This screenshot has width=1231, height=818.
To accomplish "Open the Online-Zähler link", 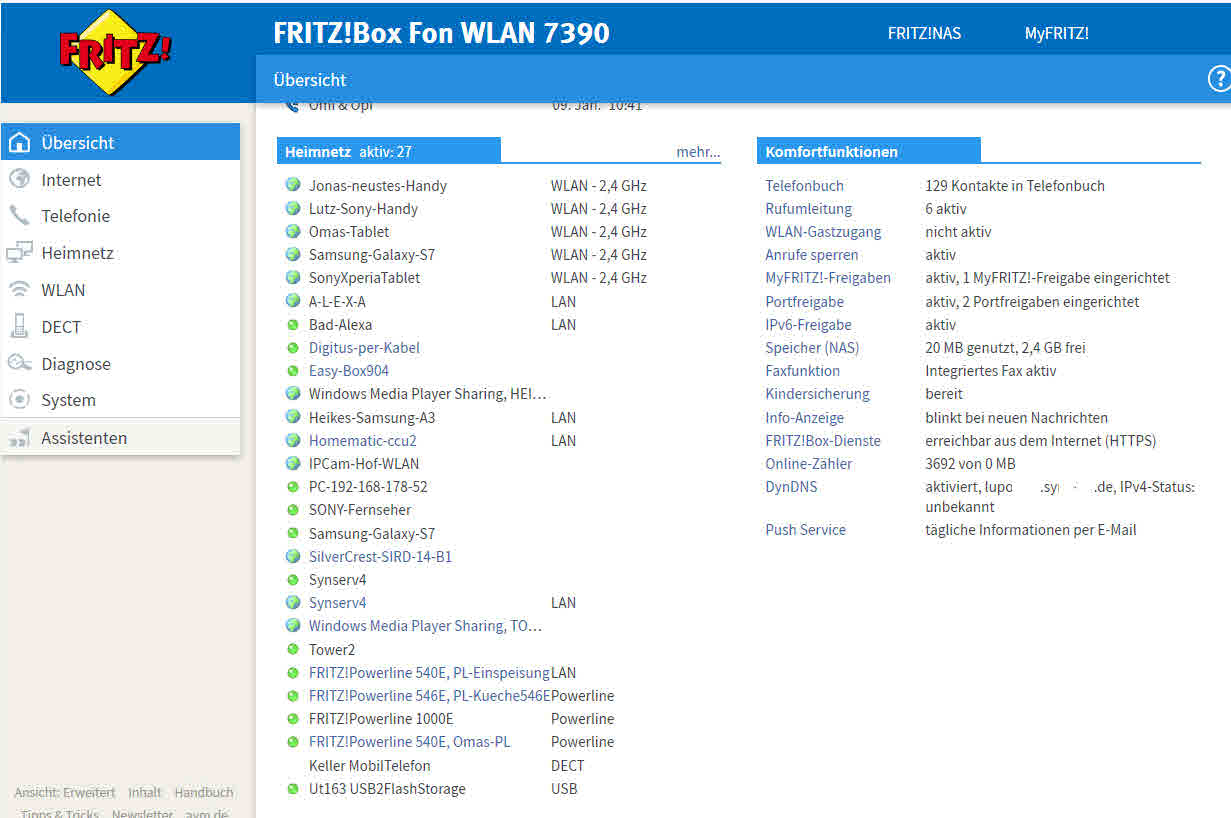I will [808, 464].
